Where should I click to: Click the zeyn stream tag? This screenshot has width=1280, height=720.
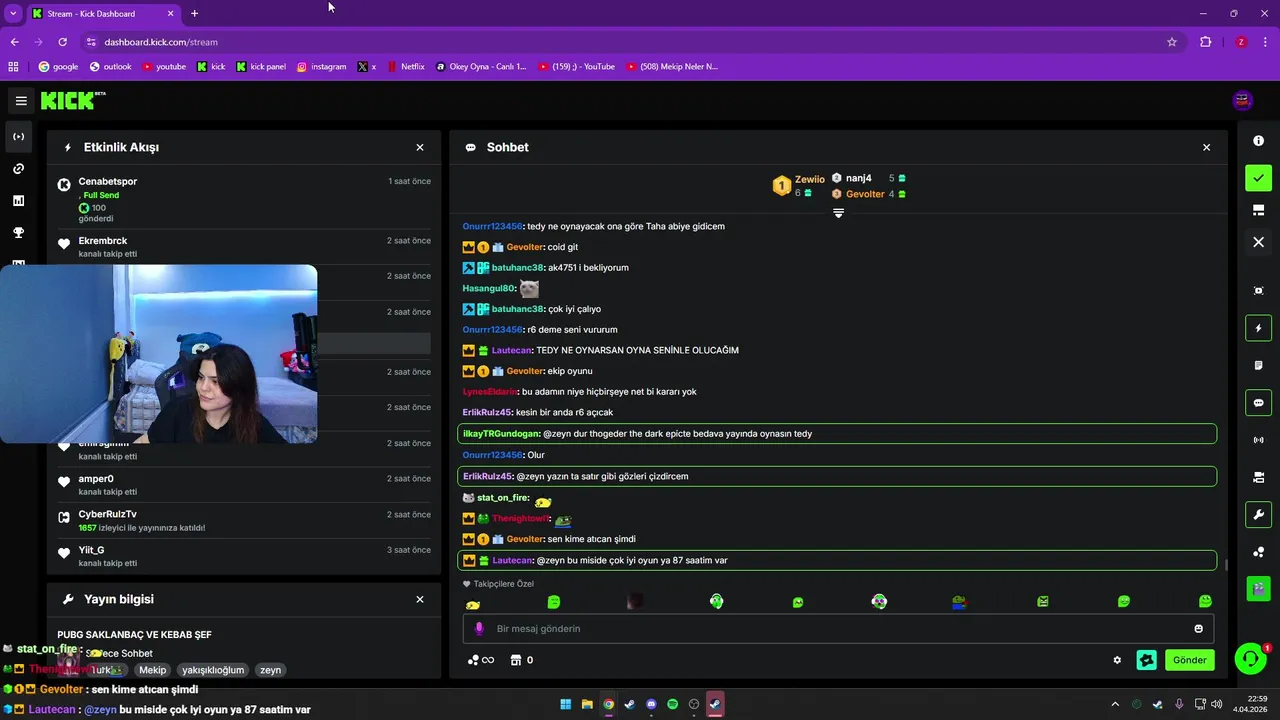(x=271, y=670)
